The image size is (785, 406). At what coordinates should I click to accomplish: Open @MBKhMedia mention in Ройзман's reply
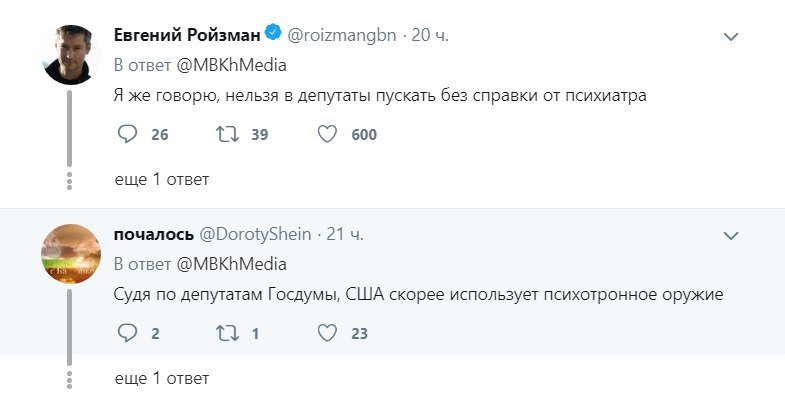(x=232, y=65)
